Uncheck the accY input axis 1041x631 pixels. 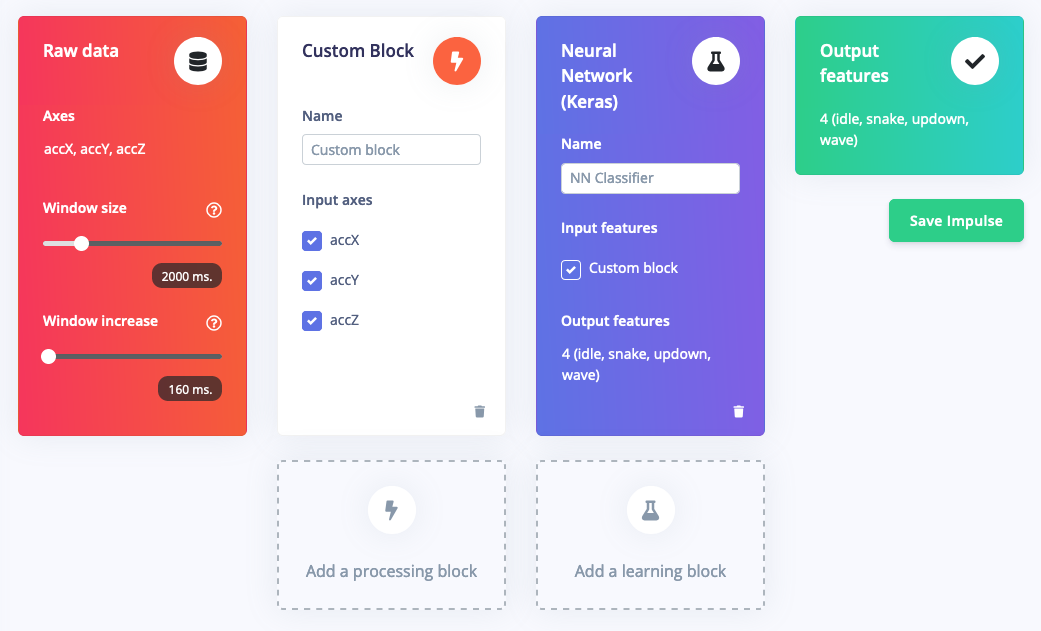(x=312, y=280)
